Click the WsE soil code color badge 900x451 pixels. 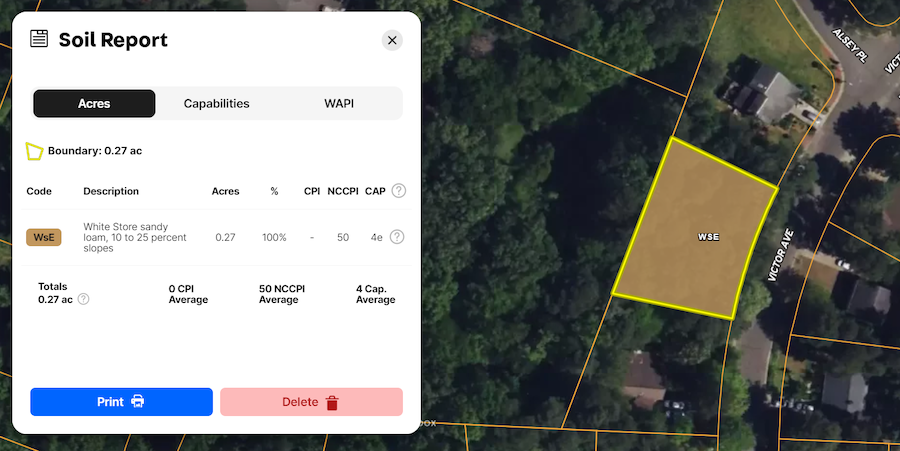click(44, 237)
